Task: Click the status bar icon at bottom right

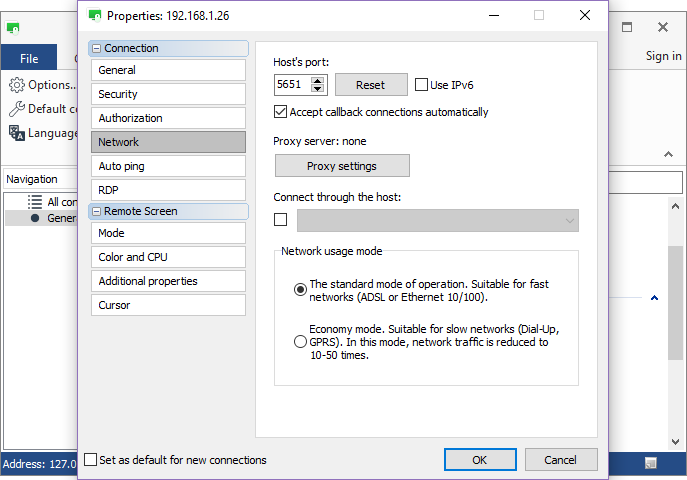Action: [650, 463]
